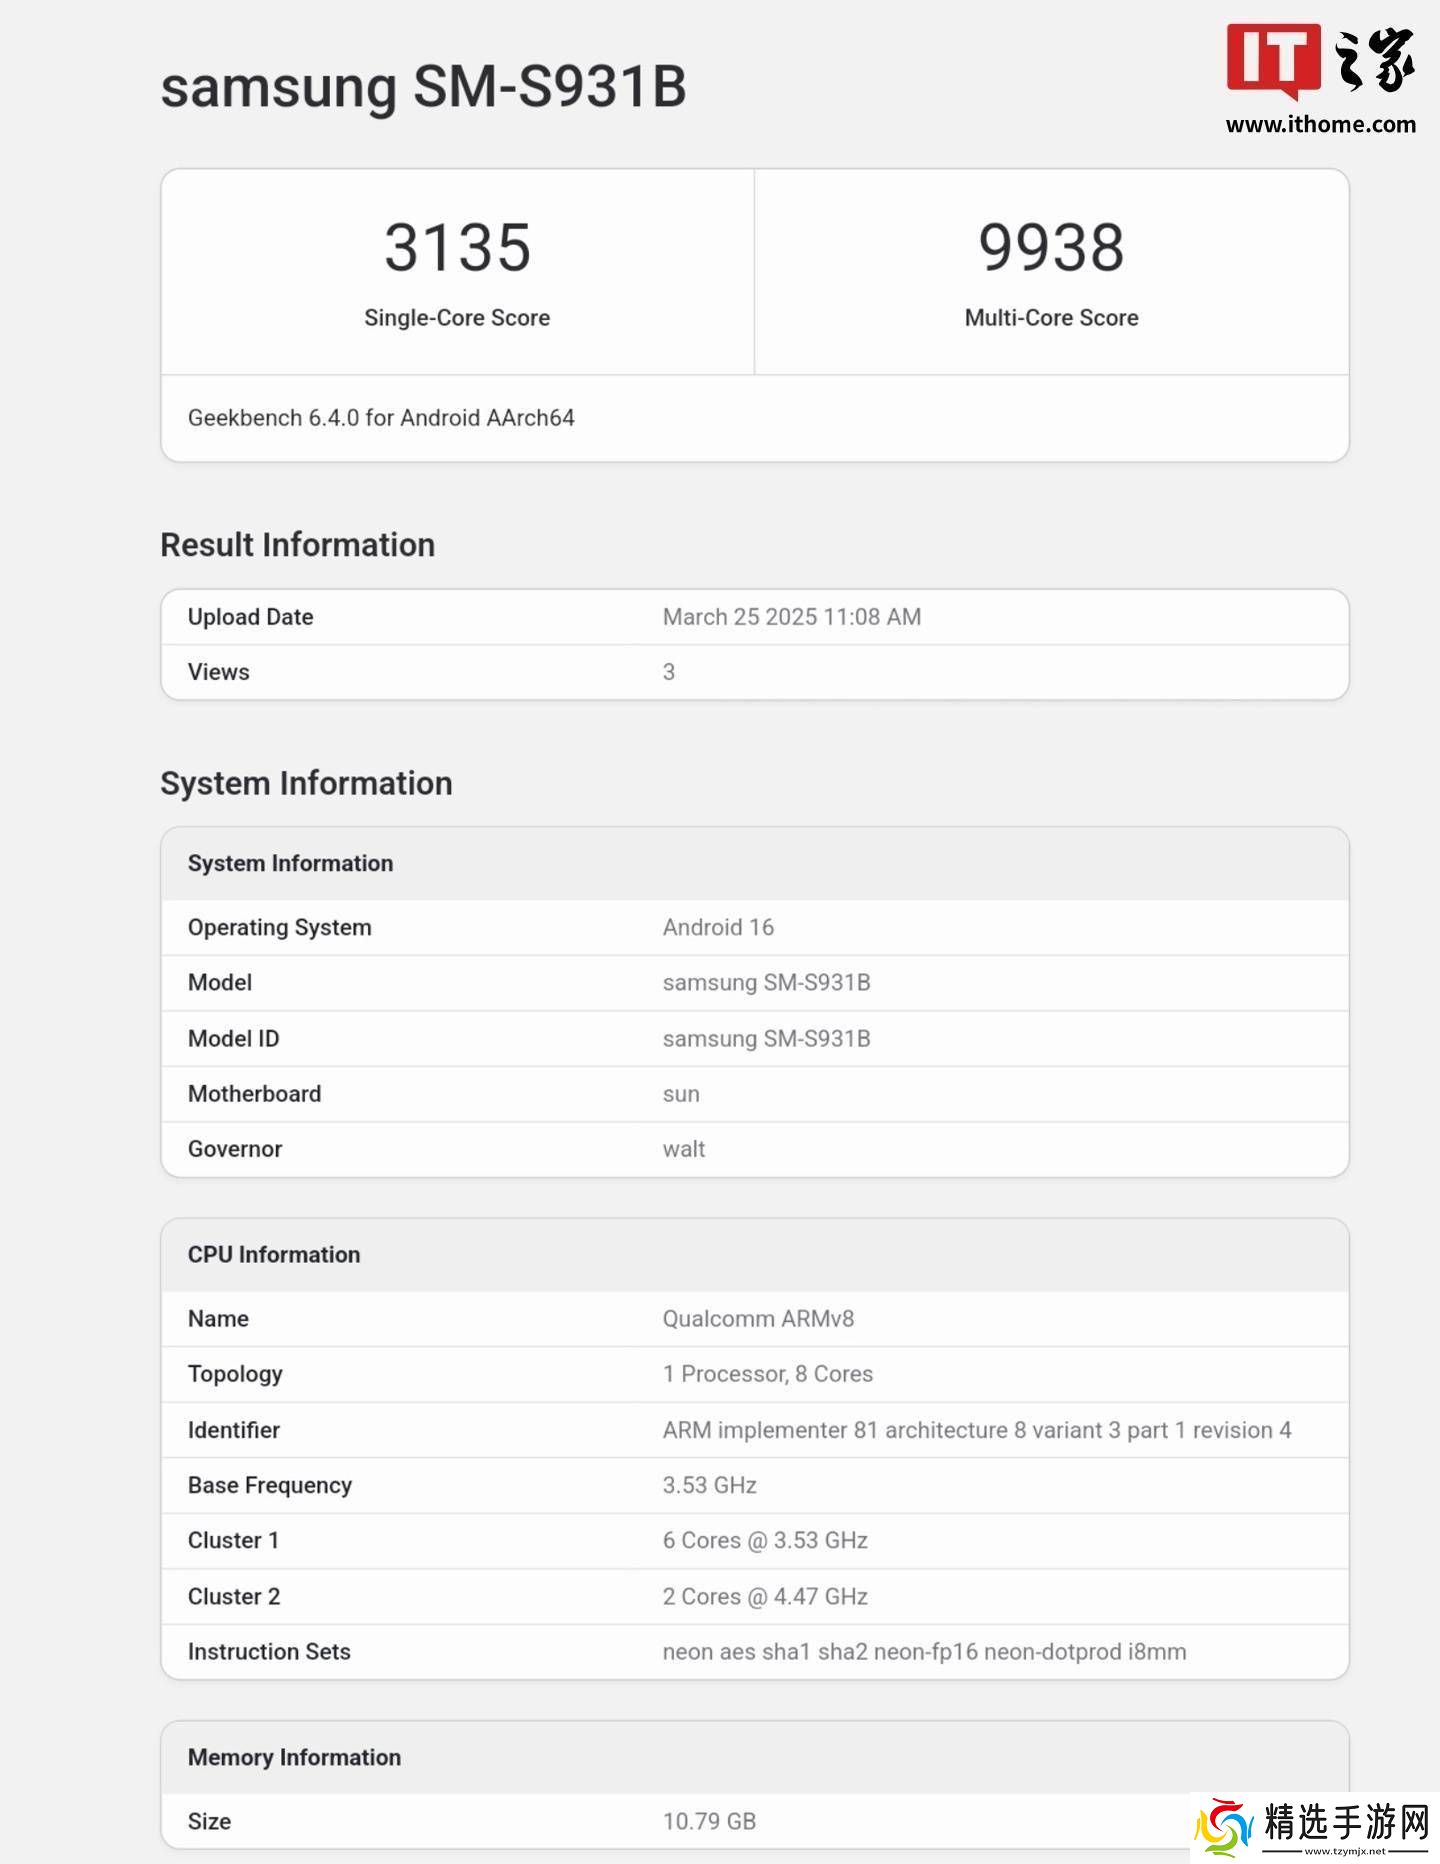
Task: Select the Motherboard value sun
Action: pos(681,1094)
